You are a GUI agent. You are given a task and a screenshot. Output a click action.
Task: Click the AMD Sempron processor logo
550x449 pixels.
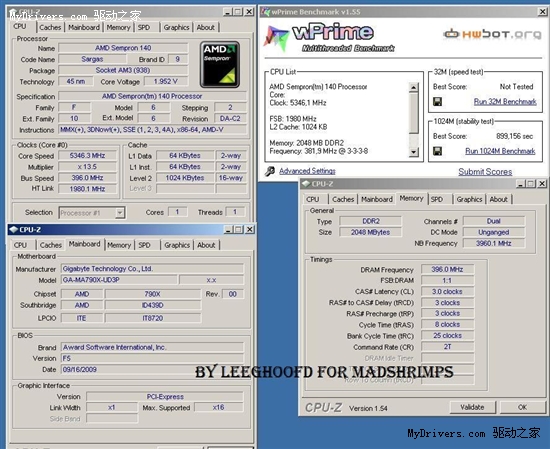pyautogui.click(x=220, y=65)
